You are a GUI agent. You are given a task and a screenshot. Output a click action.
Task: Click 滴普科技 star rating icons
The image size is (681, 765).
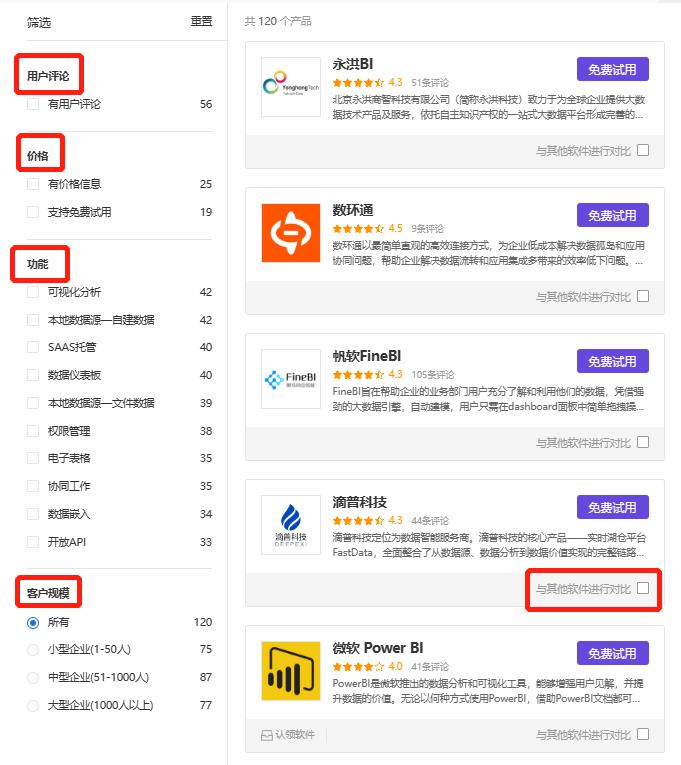tap(359, 521)
